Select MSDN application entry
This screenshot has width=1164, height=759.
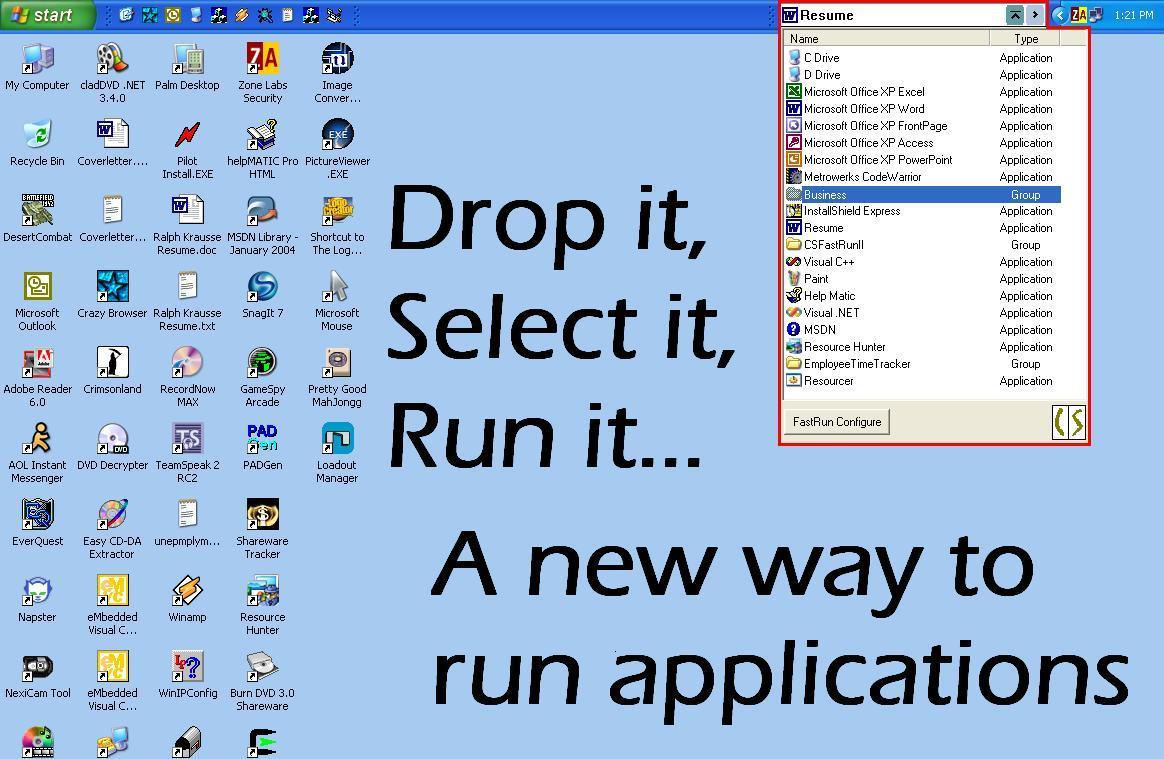click(923, 330)
